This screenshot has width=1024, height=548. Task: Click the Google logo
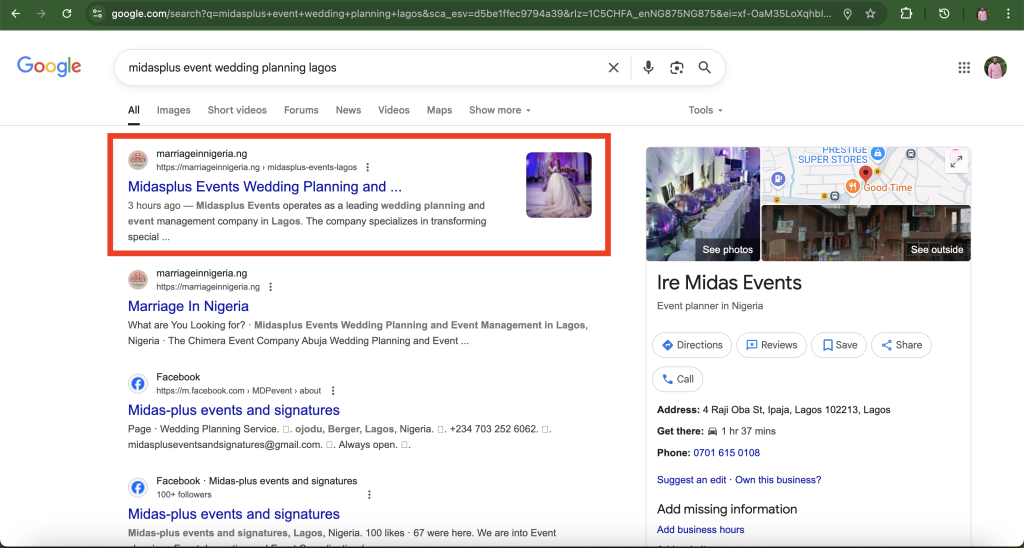pyautogui.click(x=49, y=67)
